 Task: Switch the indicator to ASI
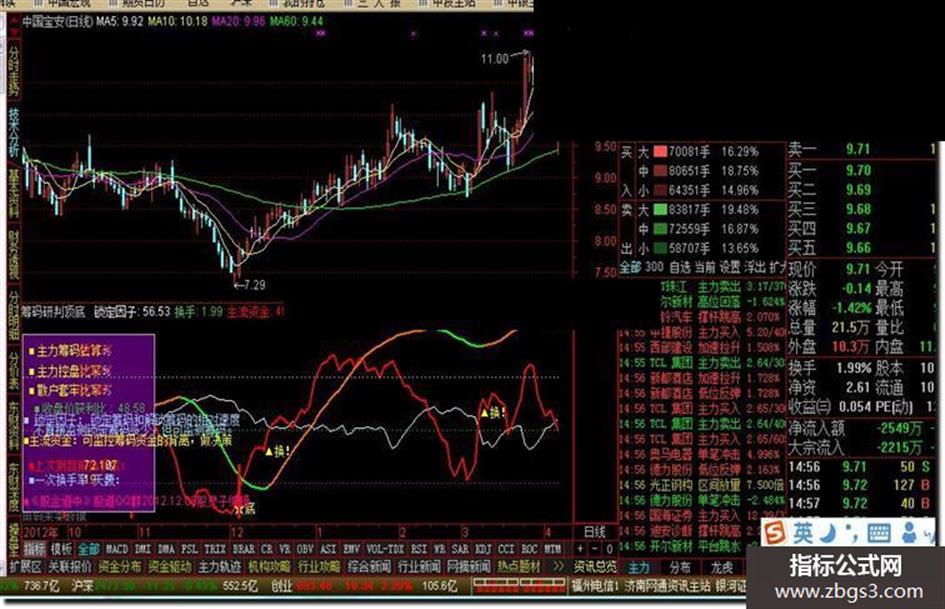coord(328,549)
